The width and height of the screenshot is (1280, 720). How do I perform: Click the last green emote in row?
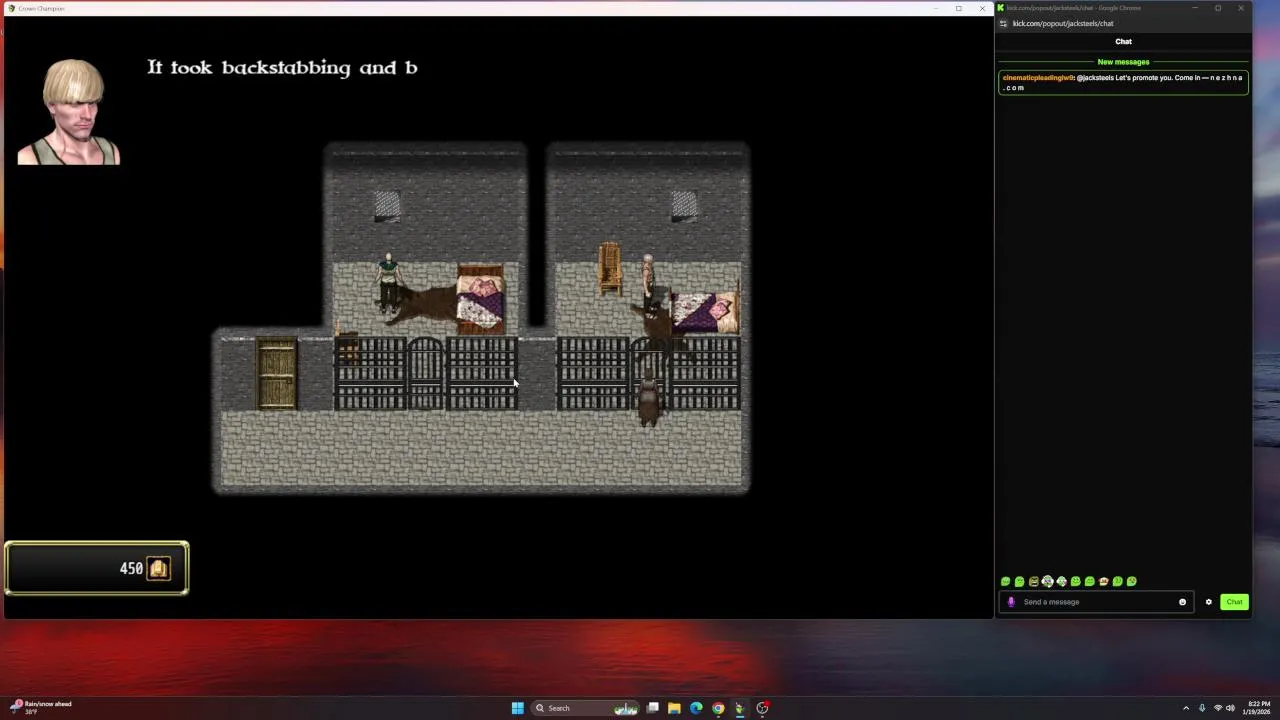tap(1132, 581)
